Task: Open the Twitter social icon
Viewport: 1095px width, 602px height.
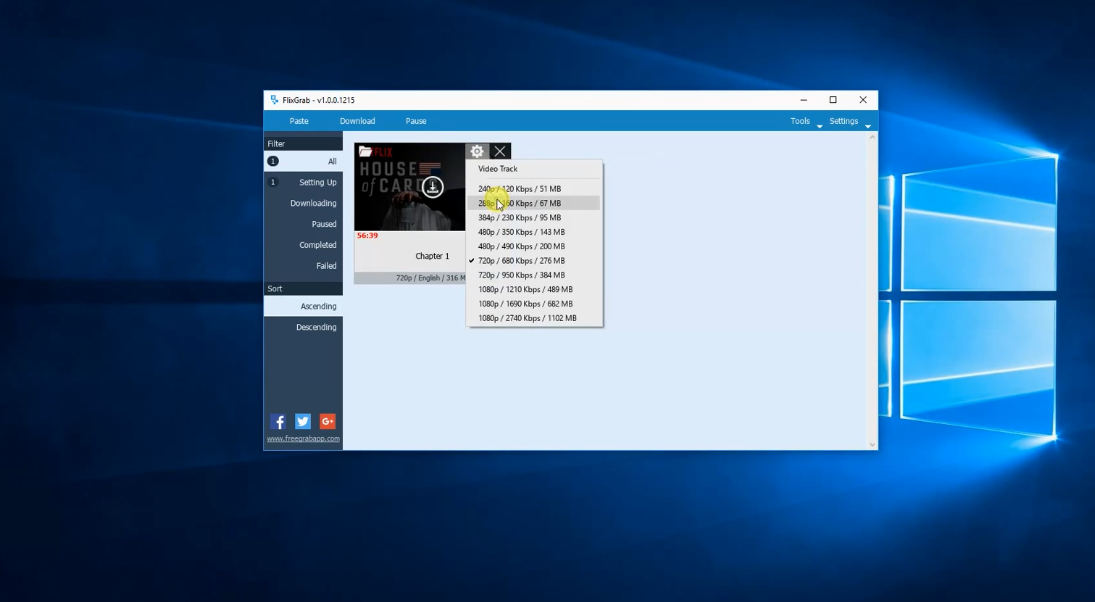Action: click(303, 422)
